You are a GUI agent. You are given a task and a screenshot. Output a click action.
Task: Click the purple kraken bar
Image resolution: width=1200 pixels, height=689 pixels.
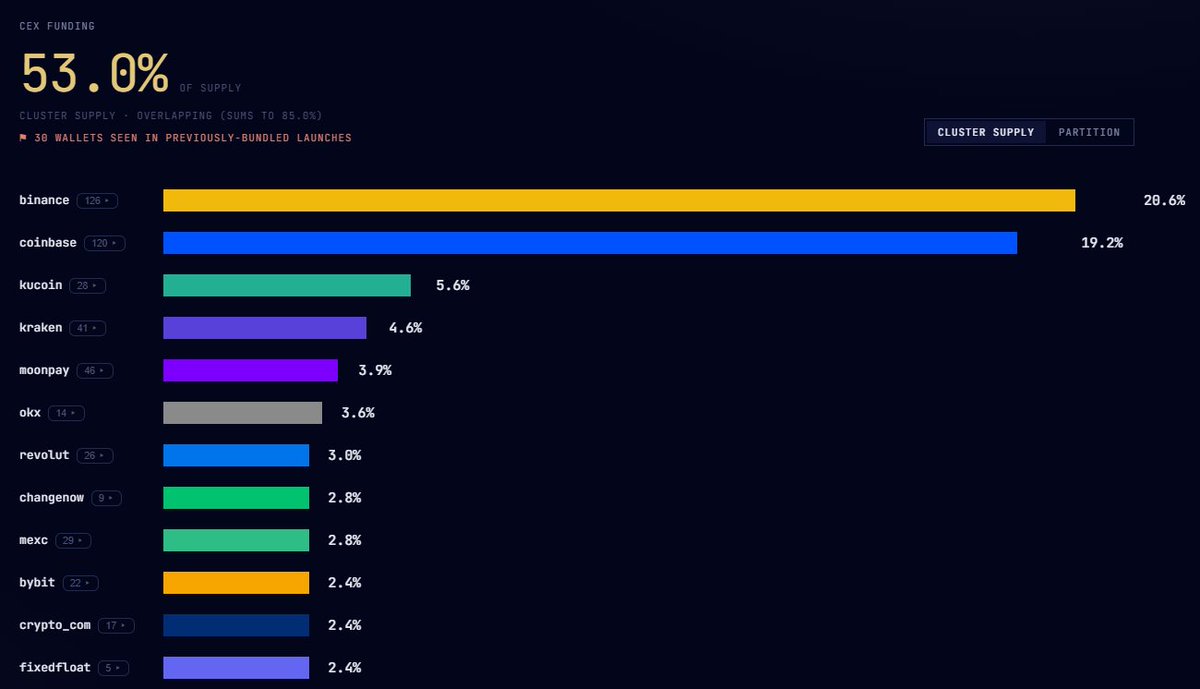point(265,328)
